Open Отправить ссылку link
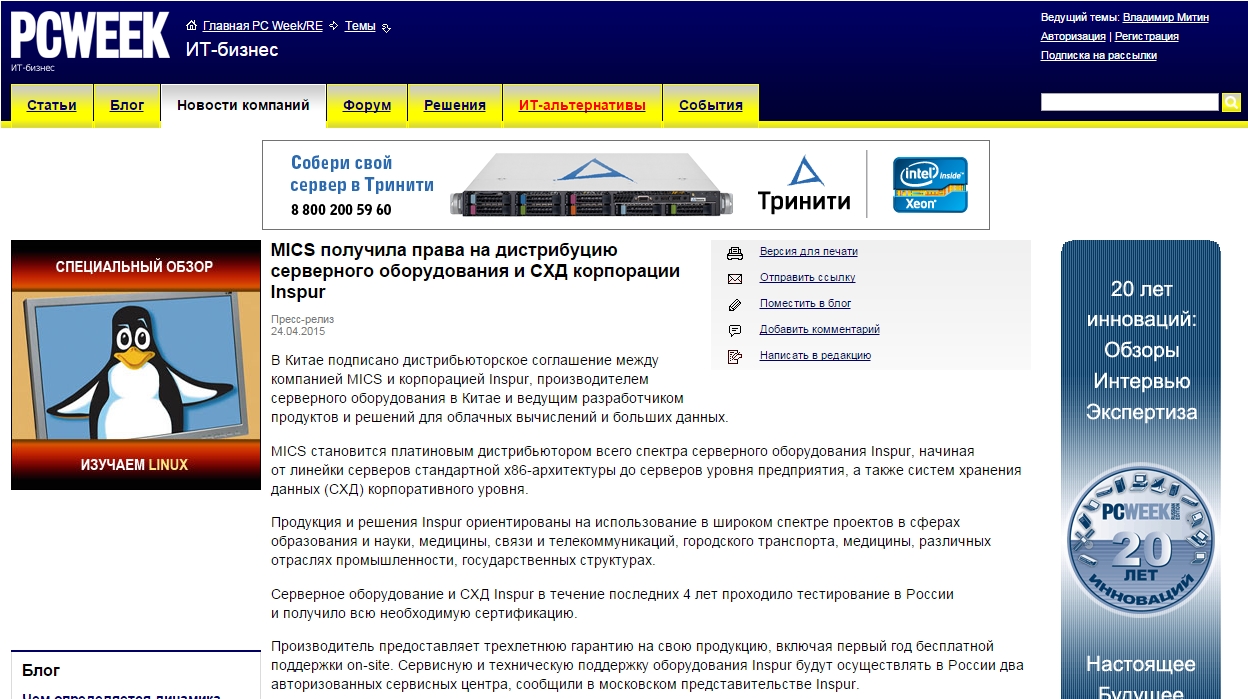The image size is (1248, 699). pyautogui.click(x=808, y=278)
